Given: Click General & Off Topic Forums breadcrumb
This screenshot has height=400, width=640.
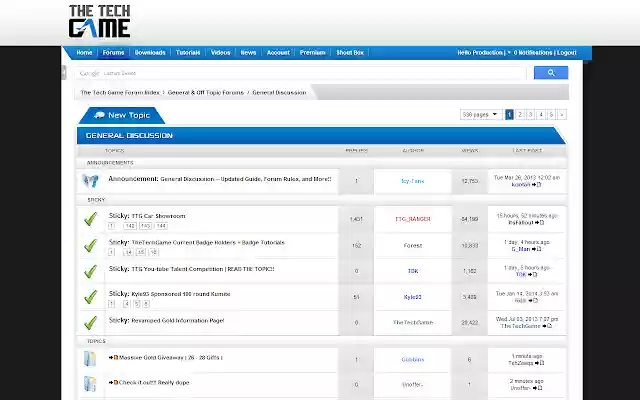Looking at the screenshot, I should [205, 93].
